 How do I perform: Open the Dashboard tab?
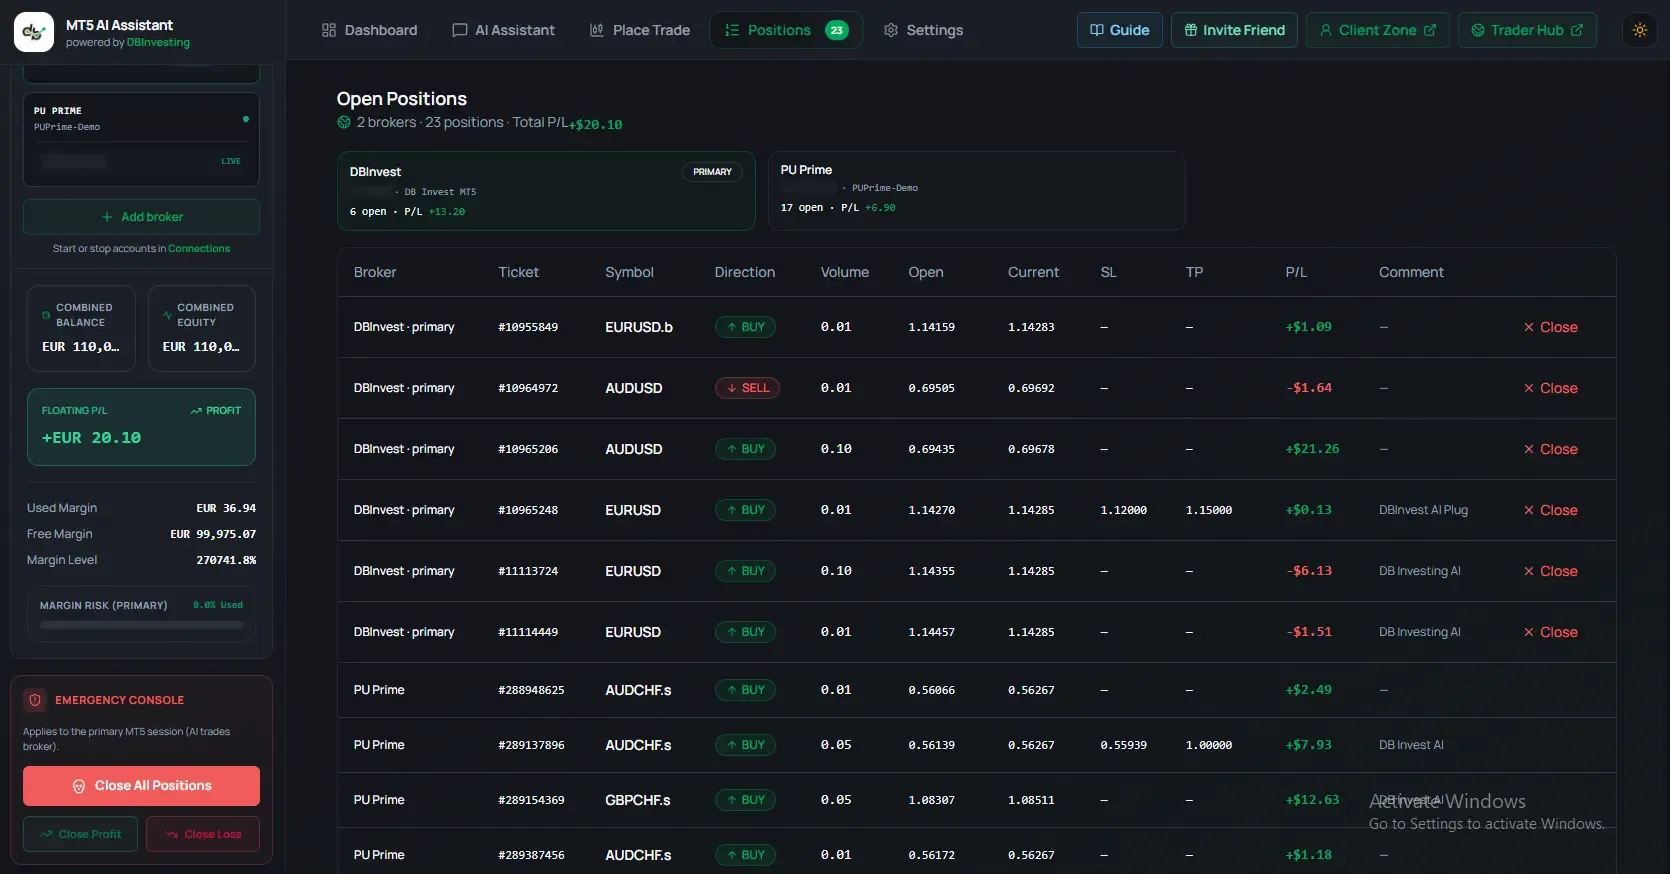coord(369,30)
